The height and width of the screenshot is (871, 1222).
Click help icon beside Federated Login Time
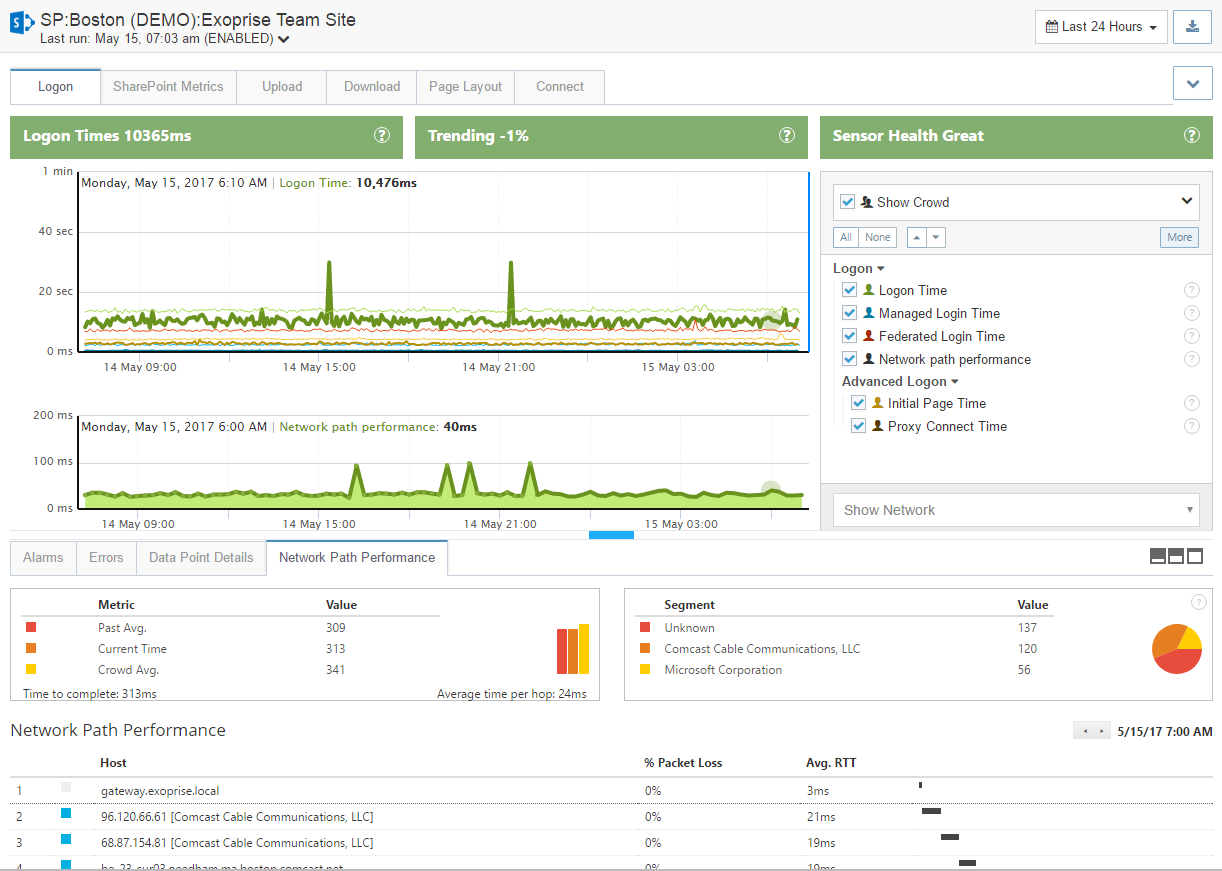(x=1191, y=336)
